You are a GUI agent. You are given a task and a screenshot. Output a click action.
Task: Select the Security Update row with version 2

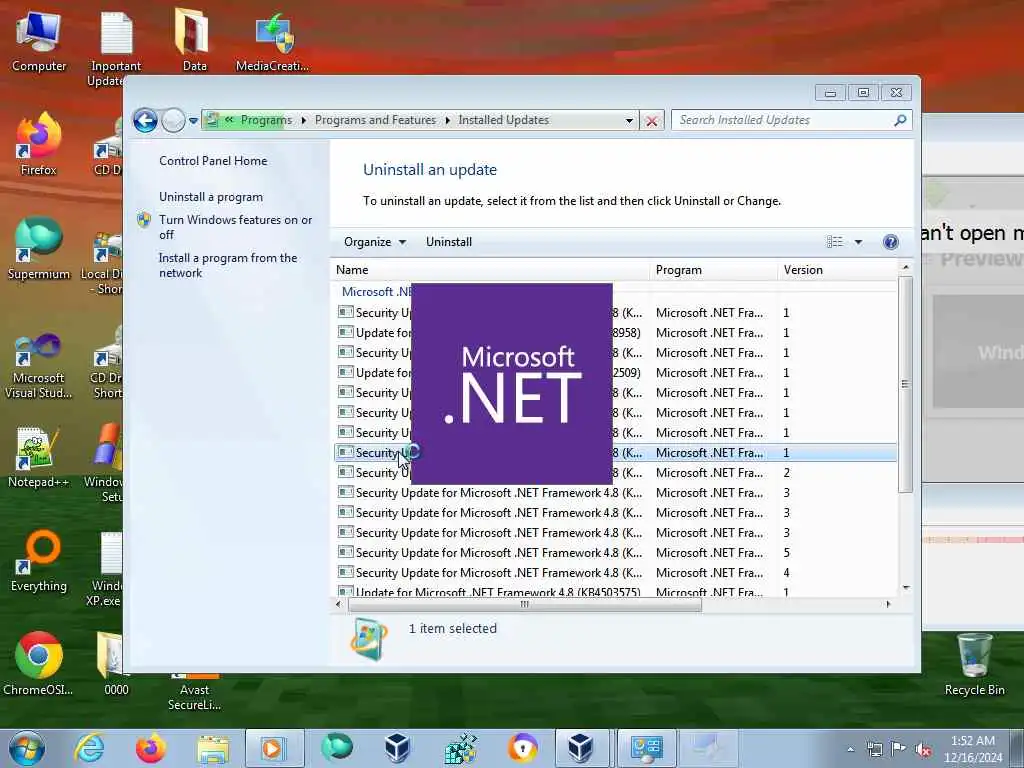(x=615, y=473)
